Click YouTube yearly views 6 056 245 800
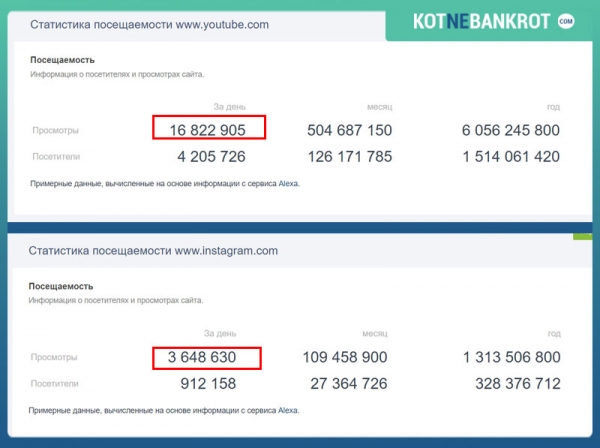Screen dimensions: 600x448 pos(510,130)
